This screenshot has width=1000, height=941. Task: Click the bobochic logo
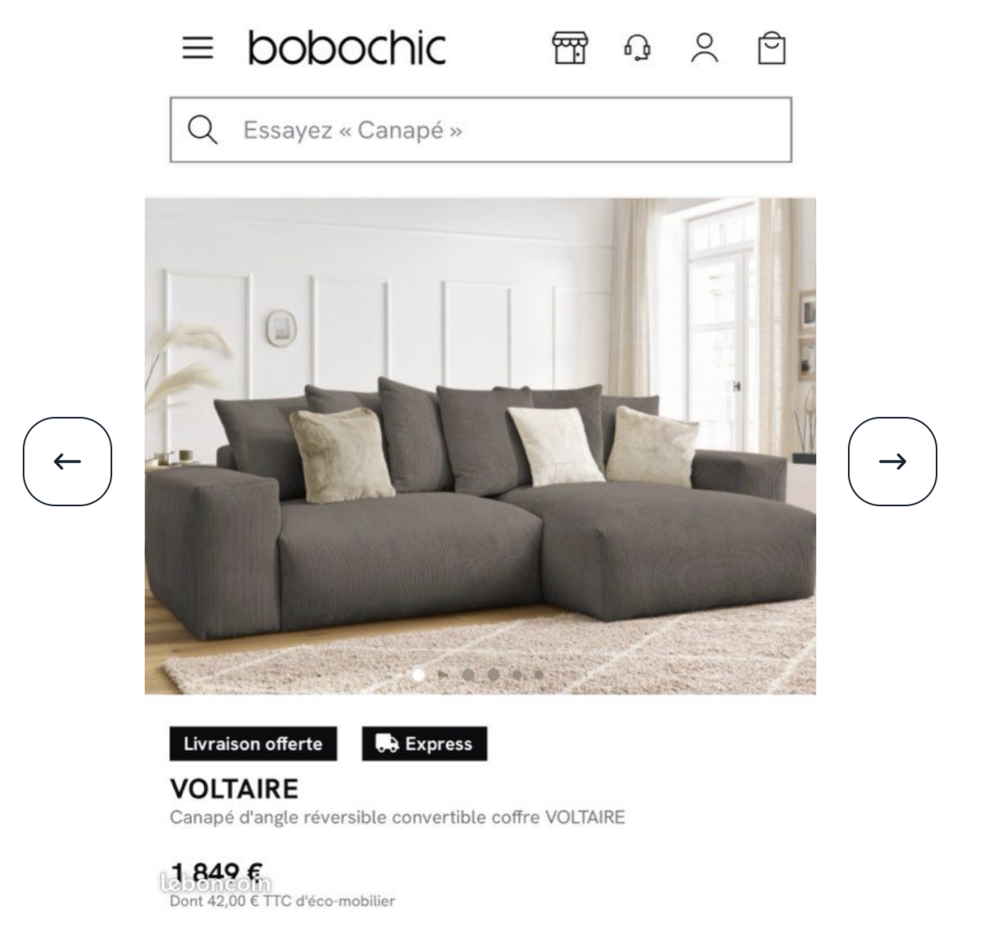tap(346, 48)
